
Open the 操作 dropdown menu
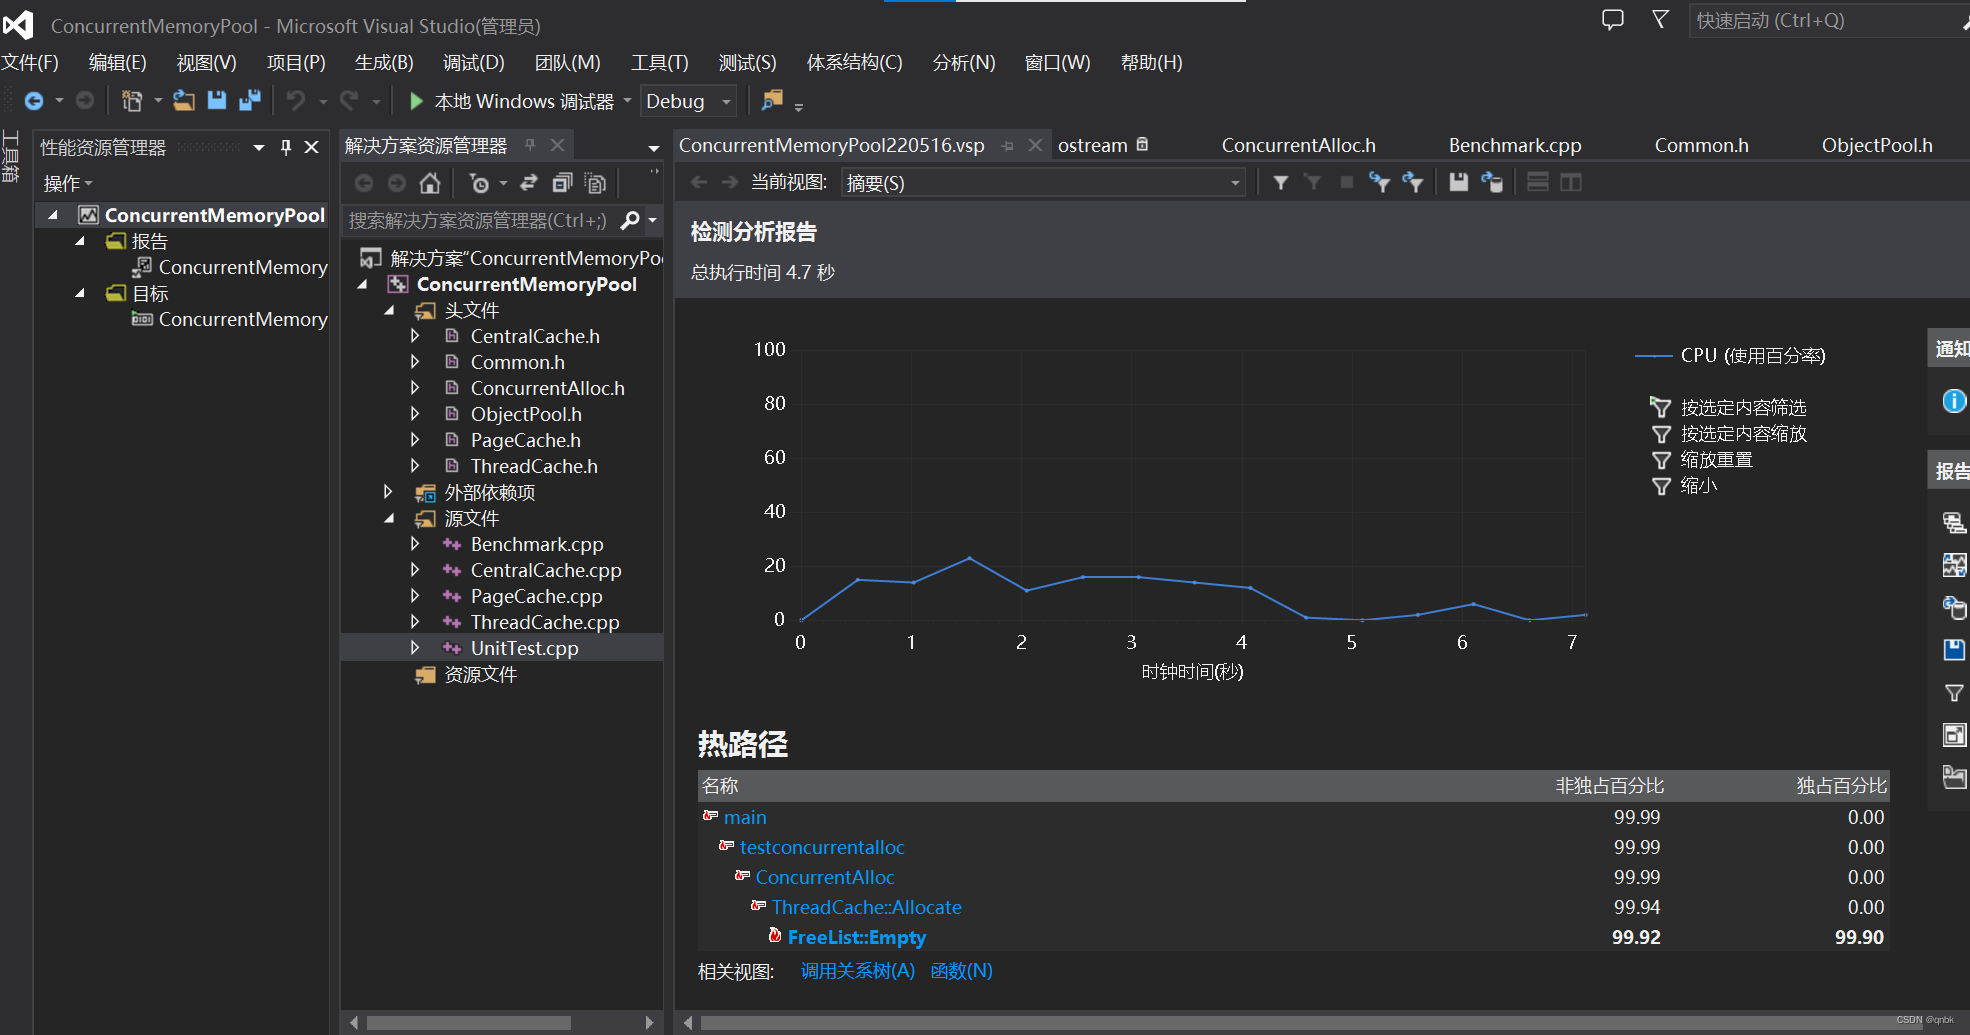click(x=67, y=184)
